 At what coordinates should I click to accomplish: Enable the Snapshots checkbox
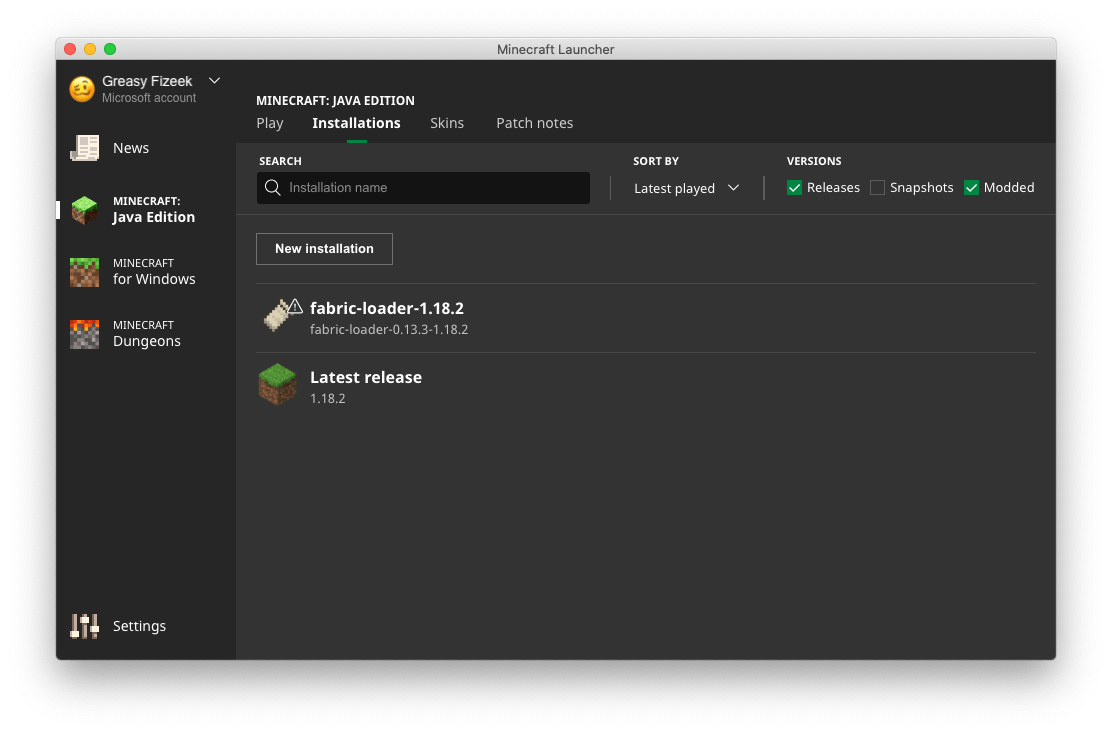[877, 187]
